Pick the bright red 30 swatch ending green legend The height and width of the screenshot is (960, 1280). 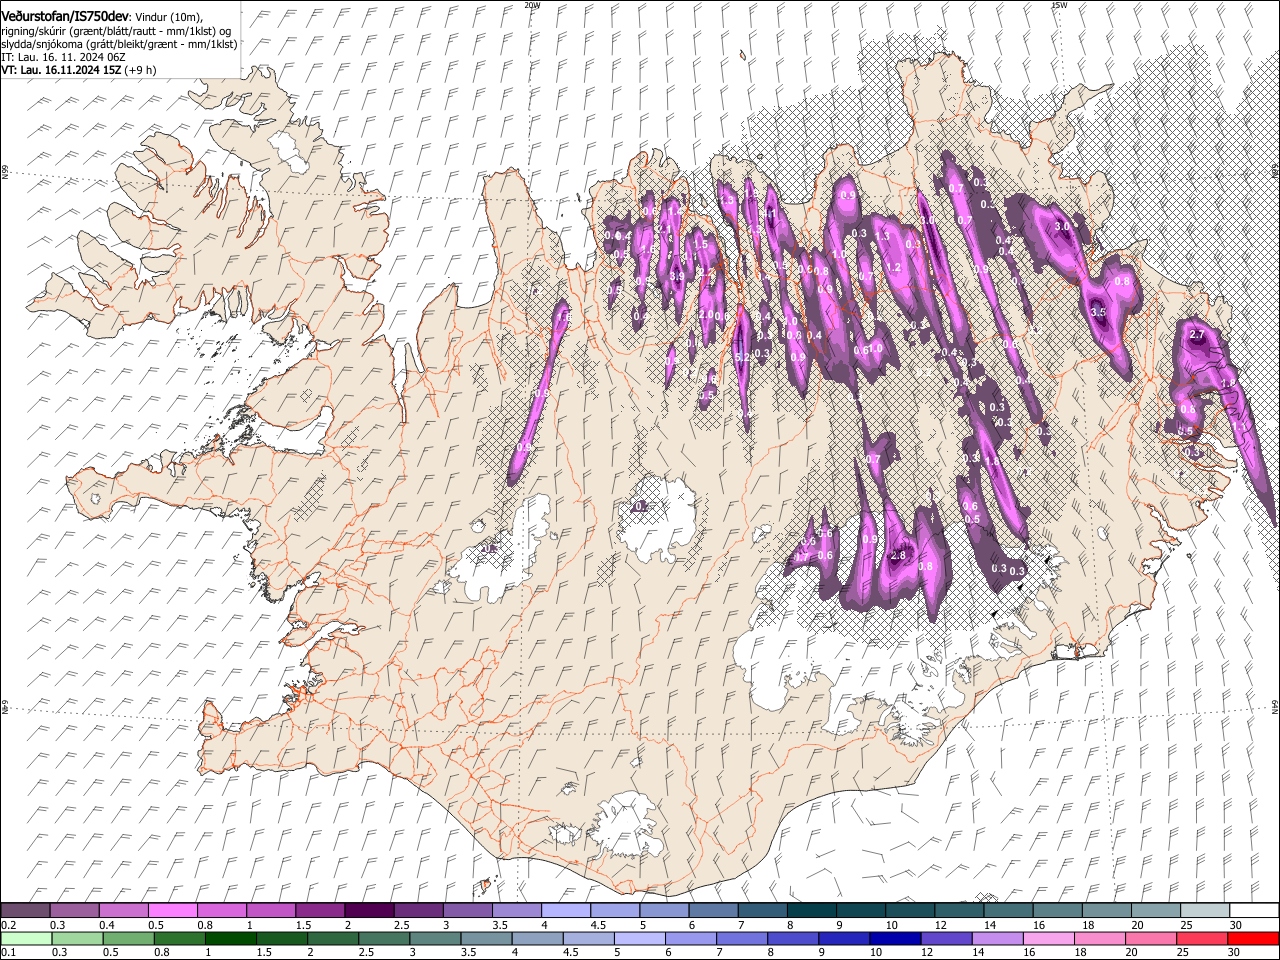tap(1253, 938)
